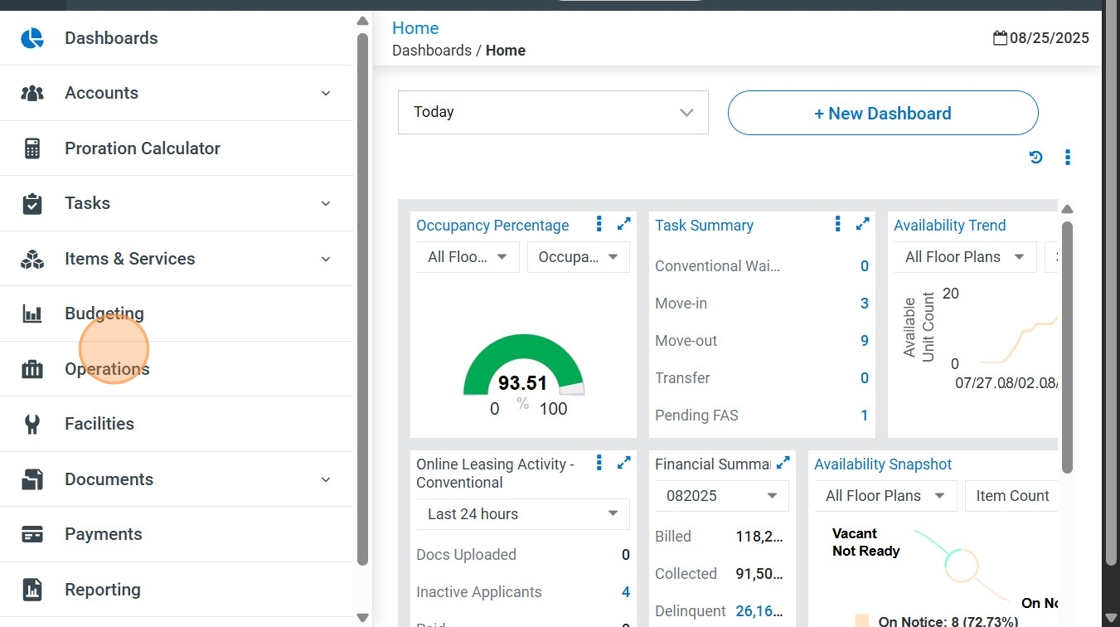Open the Operations menu item
The height and width of the screenshot is (627, 1120).
(x=107, y=369)
